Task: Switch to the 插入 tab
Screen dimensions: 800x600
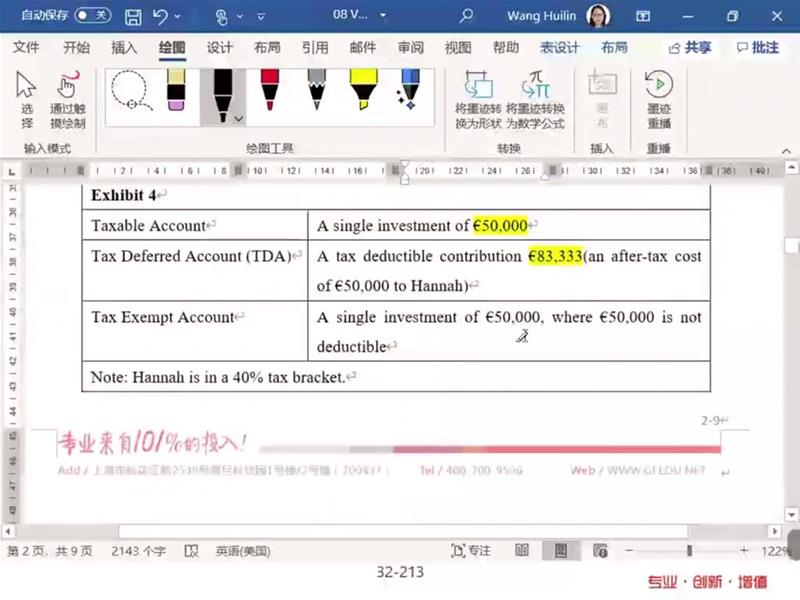Action: click(x=124, y=47)
